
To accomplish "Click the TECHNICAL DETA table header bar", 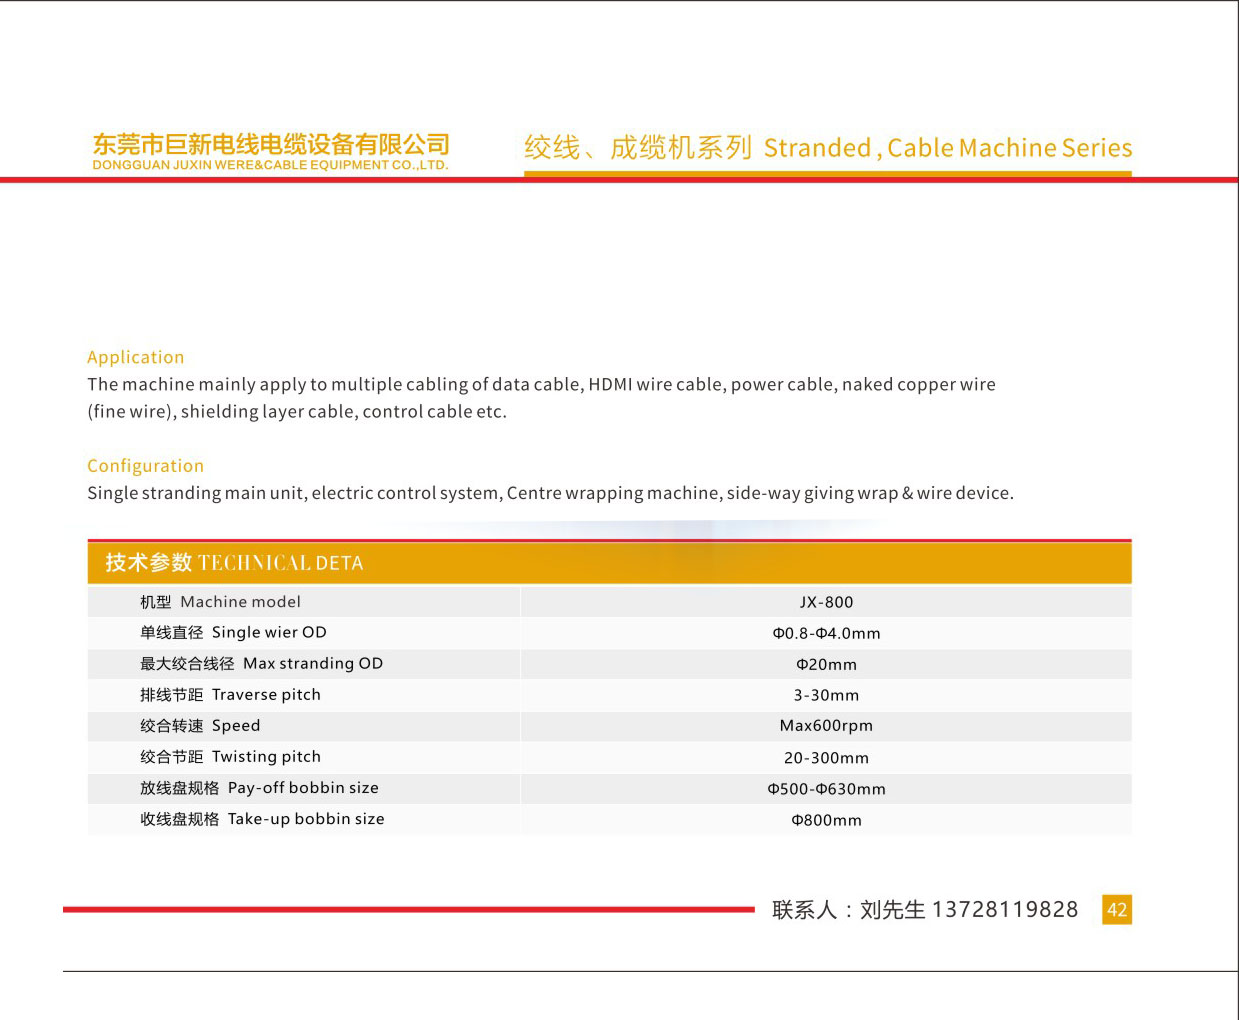I will [x=609, y=563].
